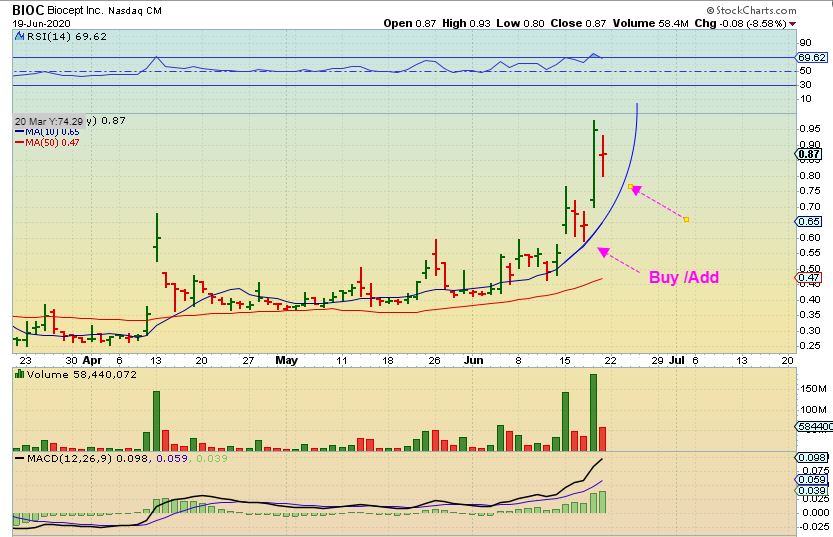Click the Volume panel bar-chart icon

click(x=20, y=374)
